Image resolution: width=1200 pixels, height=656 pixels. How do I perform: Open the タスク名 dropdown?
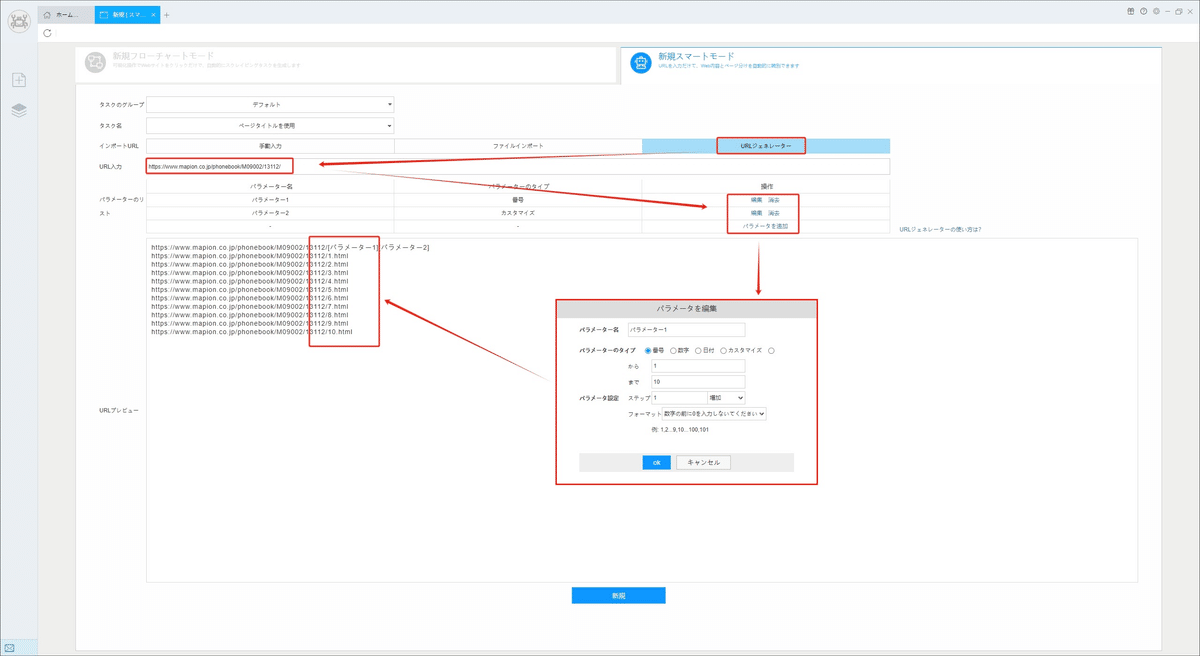pyautogui.click(x=270, y=126)
